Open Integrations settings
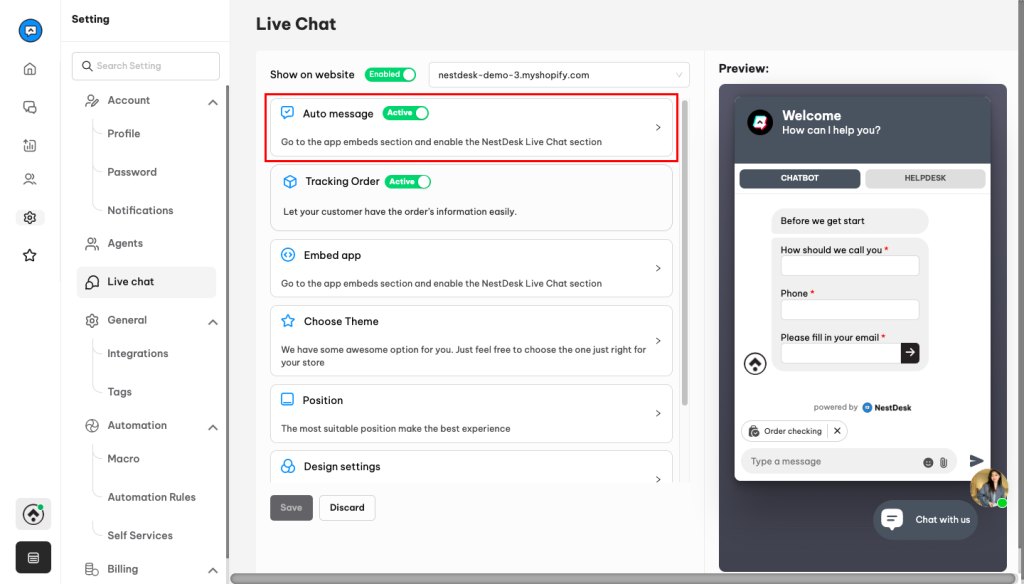 click(138, 353)
